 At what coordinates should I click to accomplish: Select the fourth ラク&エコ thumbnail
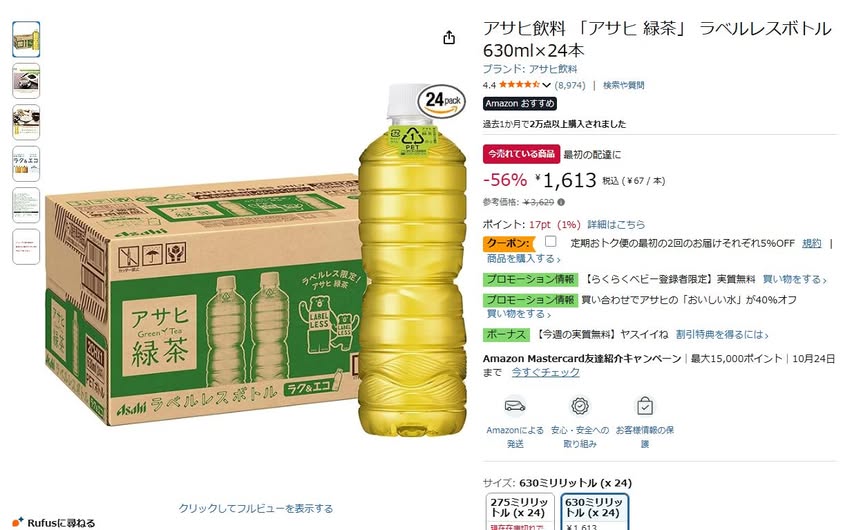pyautogui.click(x=26, y=163)
